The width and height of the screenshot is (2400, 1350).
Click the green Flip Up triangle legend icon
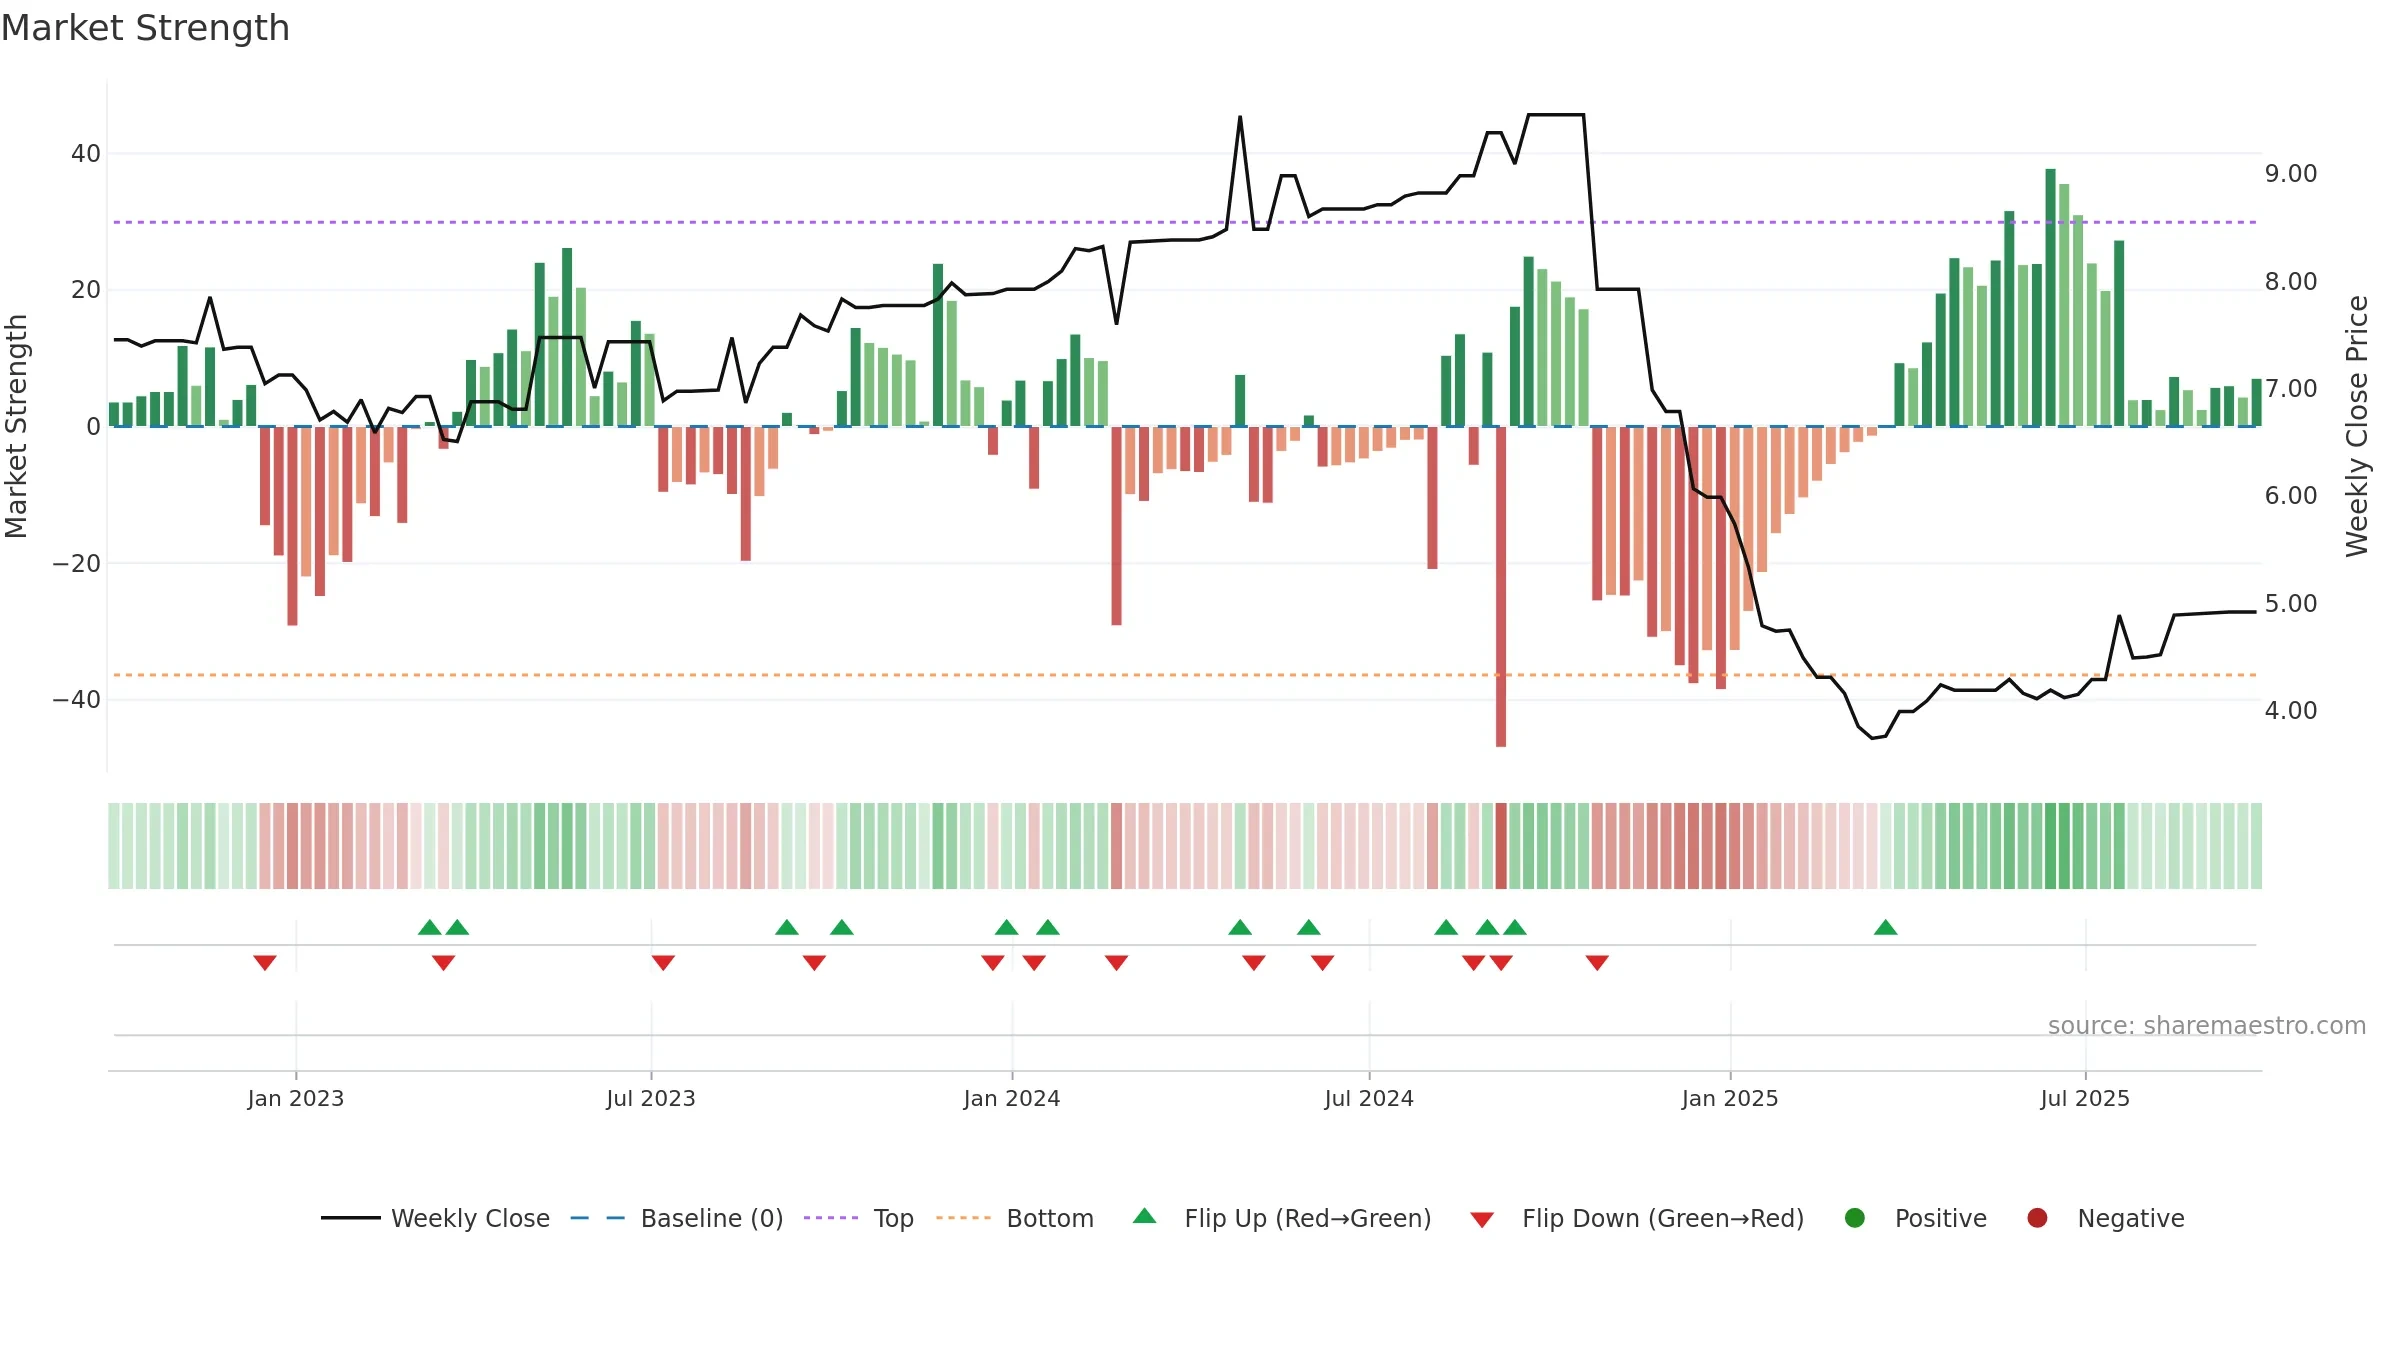click(1145, 1216)
